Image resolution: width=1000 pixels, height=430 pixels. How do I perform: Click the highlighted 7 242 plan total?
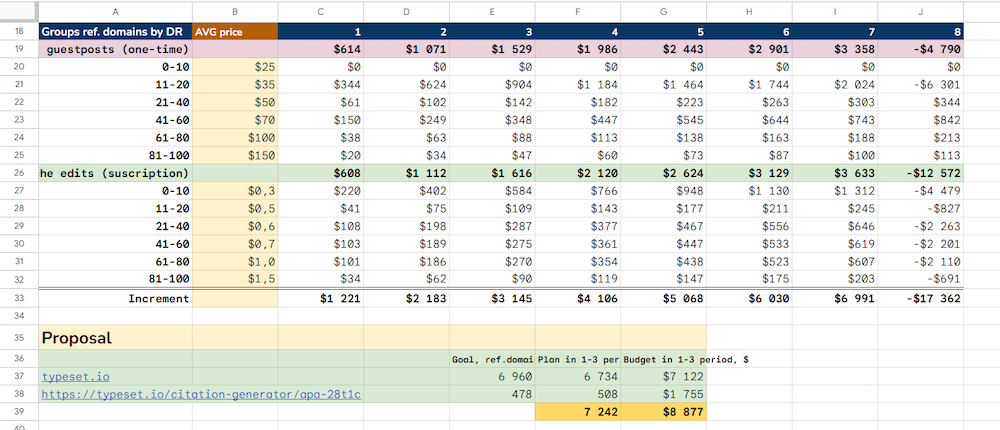click(578, 412)
